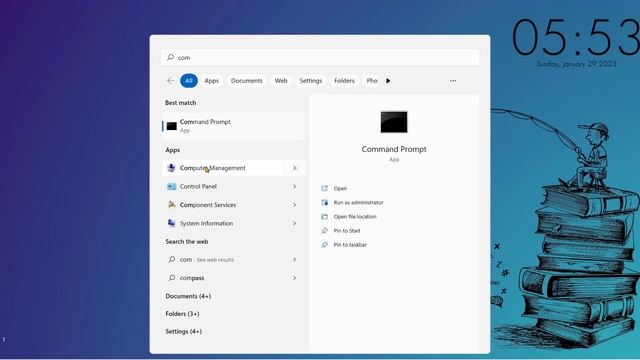
Task: Click the Open file location folder icon
Action: tap(324, 216)
